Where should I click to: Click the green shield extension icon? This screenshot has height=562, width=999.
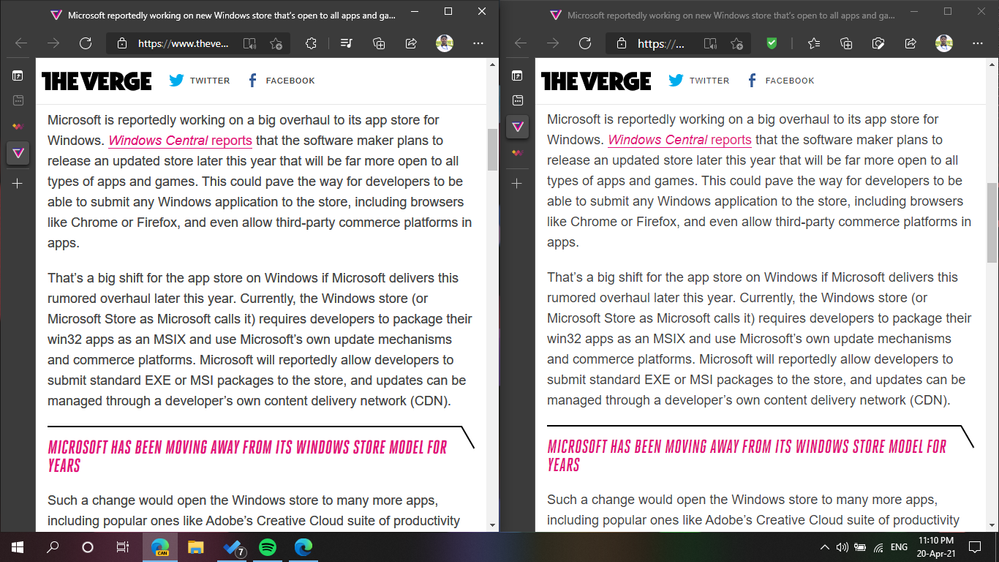coord(772,43)
